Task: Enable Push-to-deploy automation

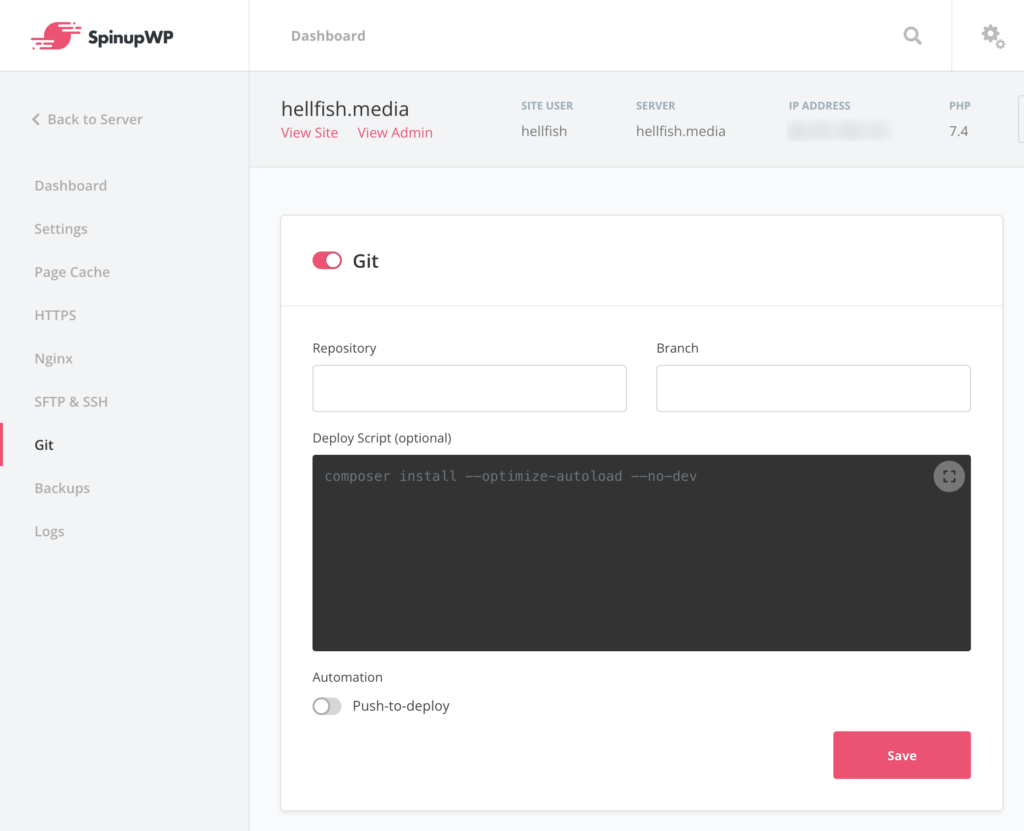Action: tap(326, 705)
